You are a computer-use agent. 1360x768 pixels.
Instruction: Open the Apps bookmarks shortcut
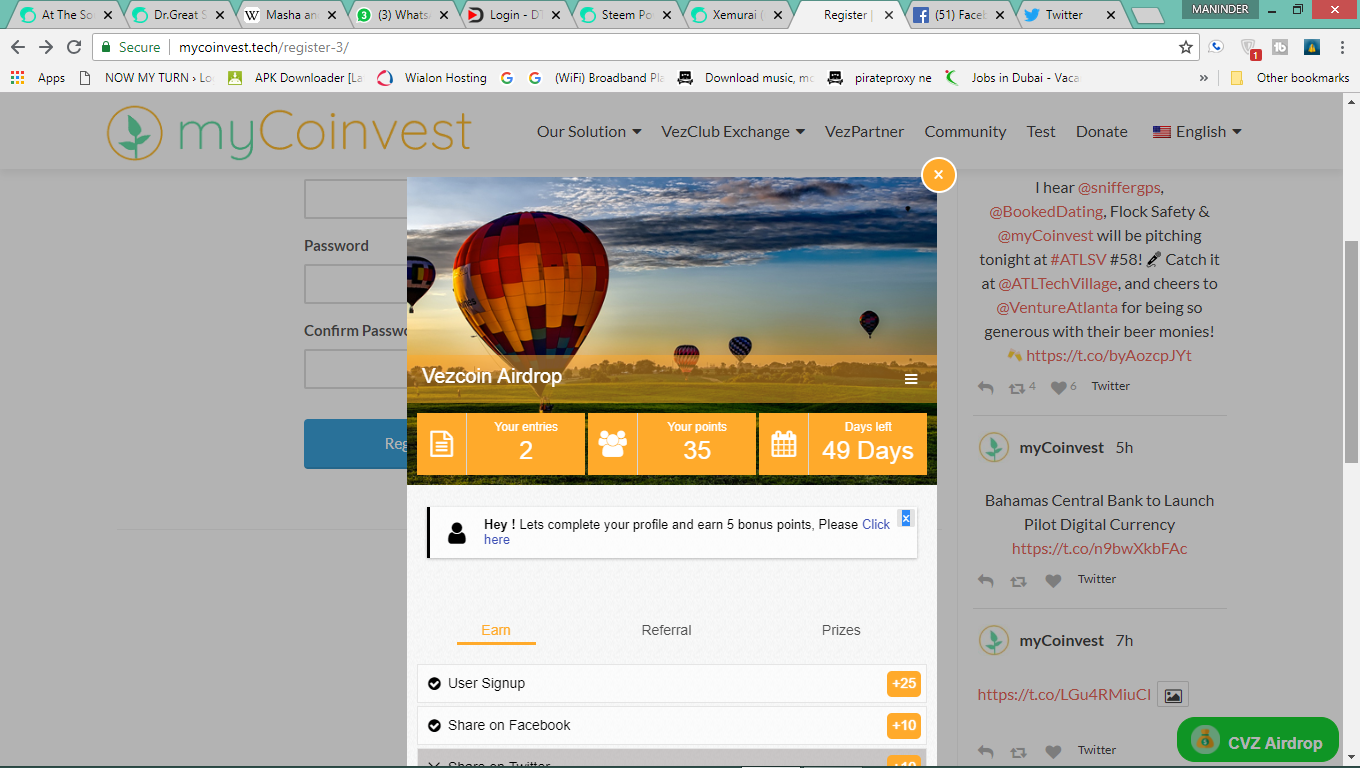point(38,78)
